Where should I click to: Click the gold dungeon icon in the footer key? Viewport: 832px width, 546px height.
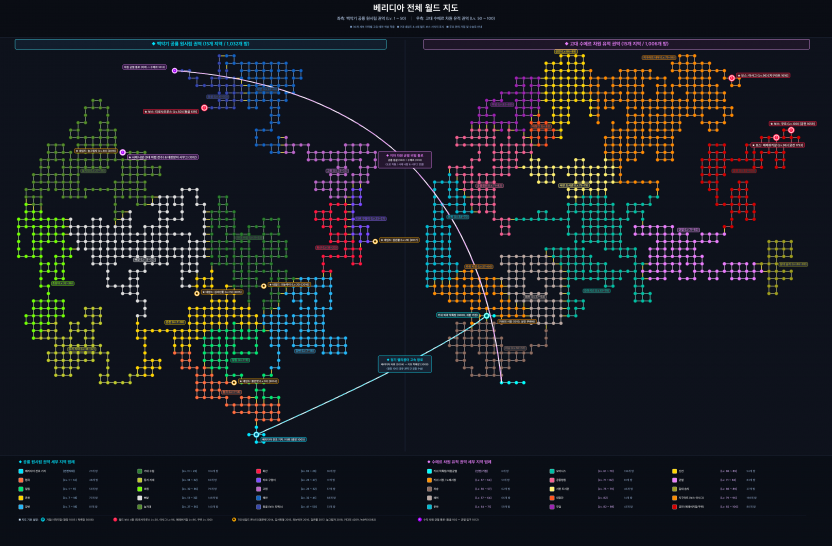pos(234,519)
